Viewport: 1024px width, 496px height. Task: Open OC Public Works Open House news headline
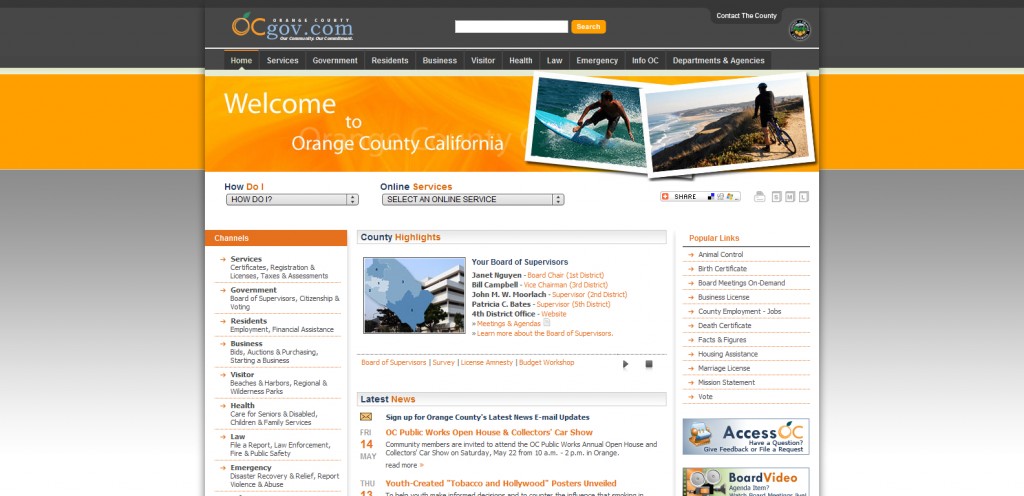[x=489, y=433]
